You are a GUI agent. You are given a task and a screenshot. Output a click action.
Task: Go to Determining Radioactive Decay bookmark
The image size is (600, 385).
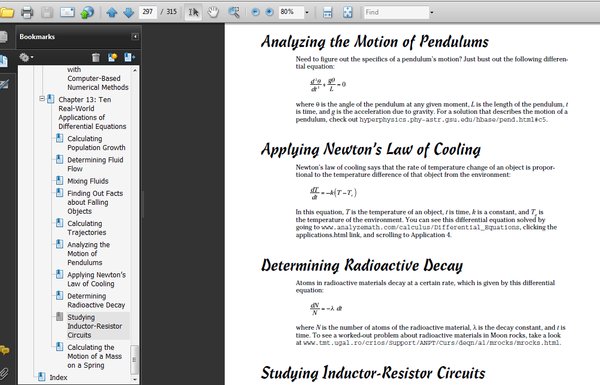point(96,300)
